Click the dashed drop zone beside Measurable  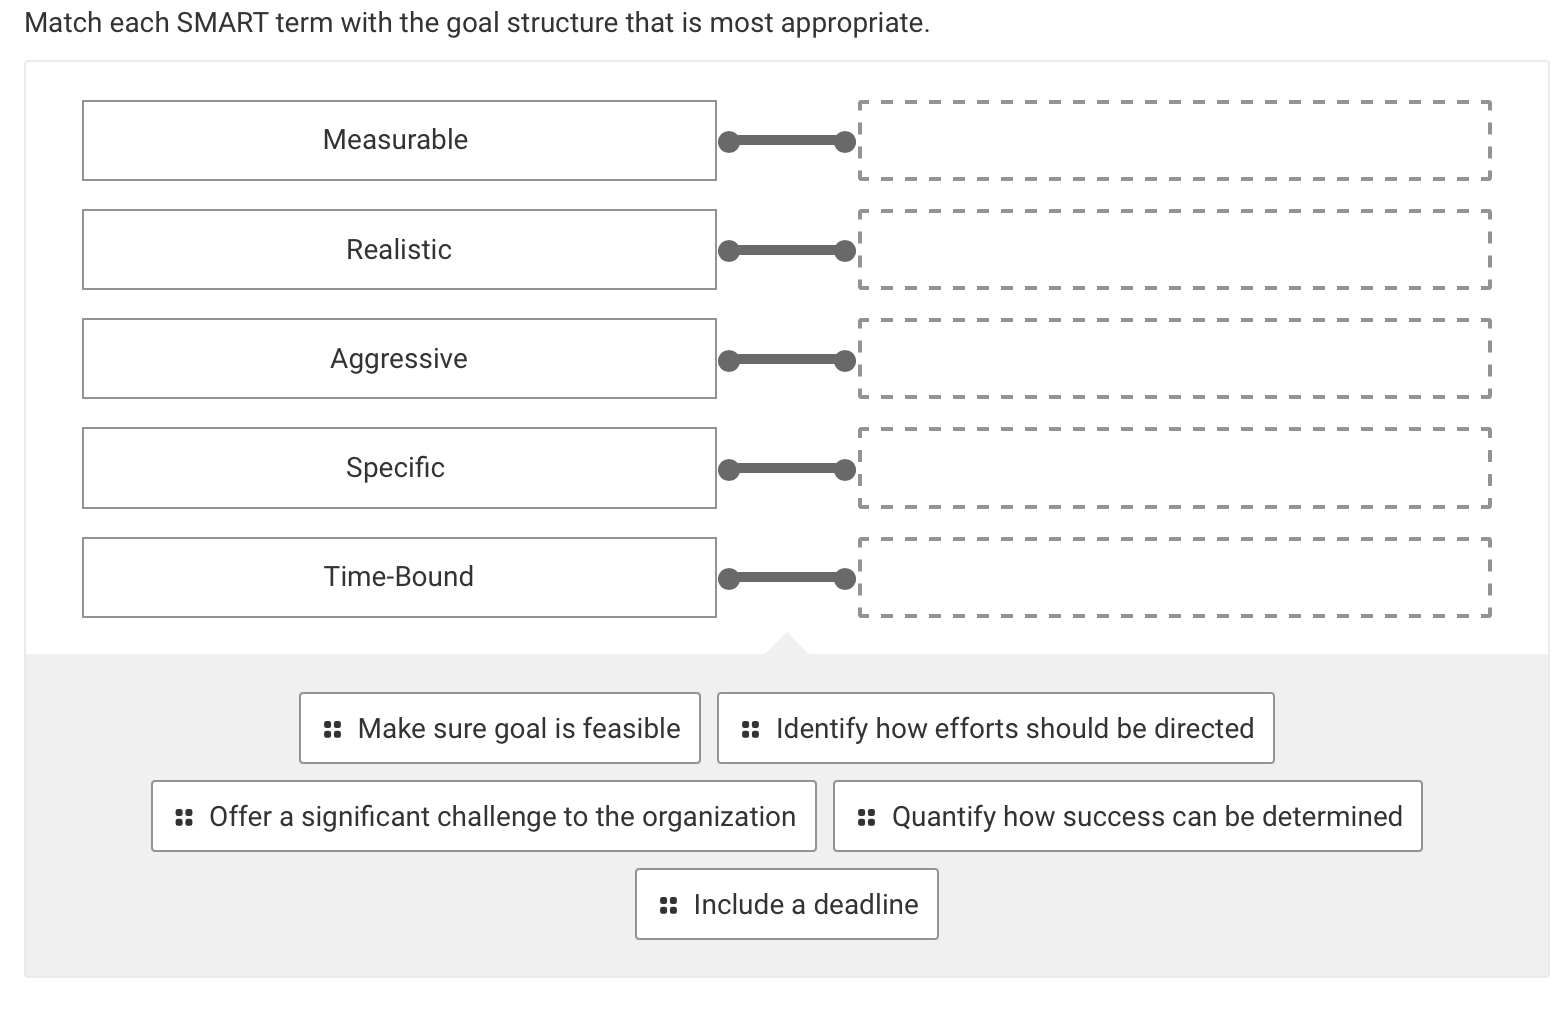1174,140
